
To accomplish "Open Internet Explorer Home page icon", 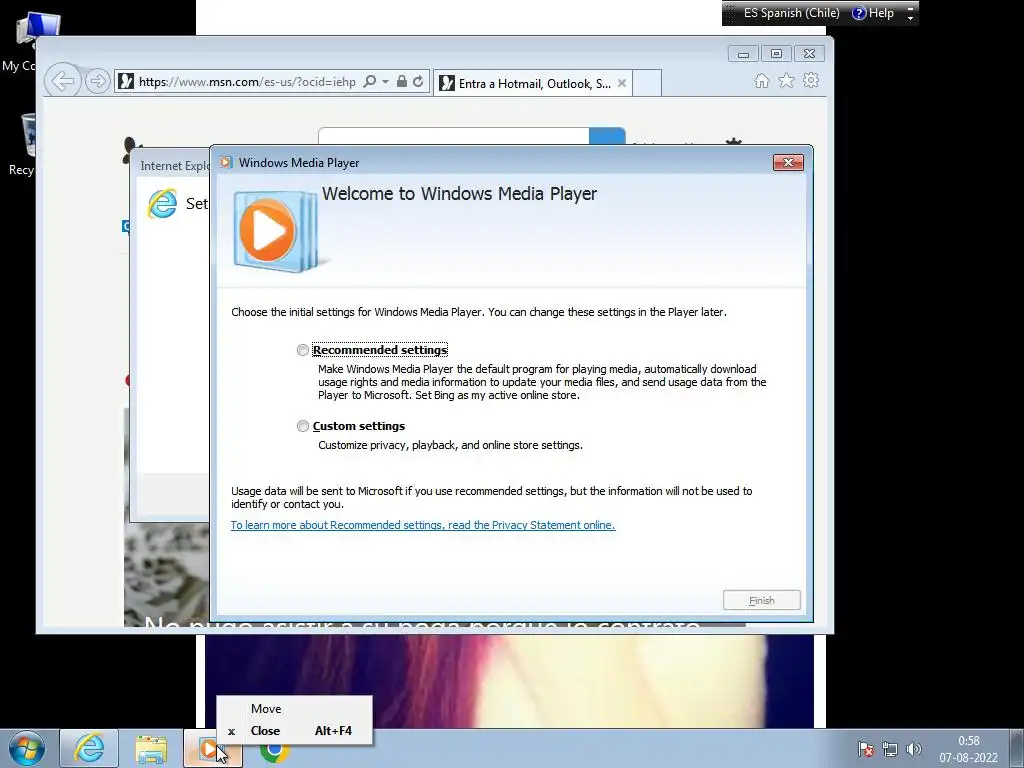I will (x=761, y=81).
